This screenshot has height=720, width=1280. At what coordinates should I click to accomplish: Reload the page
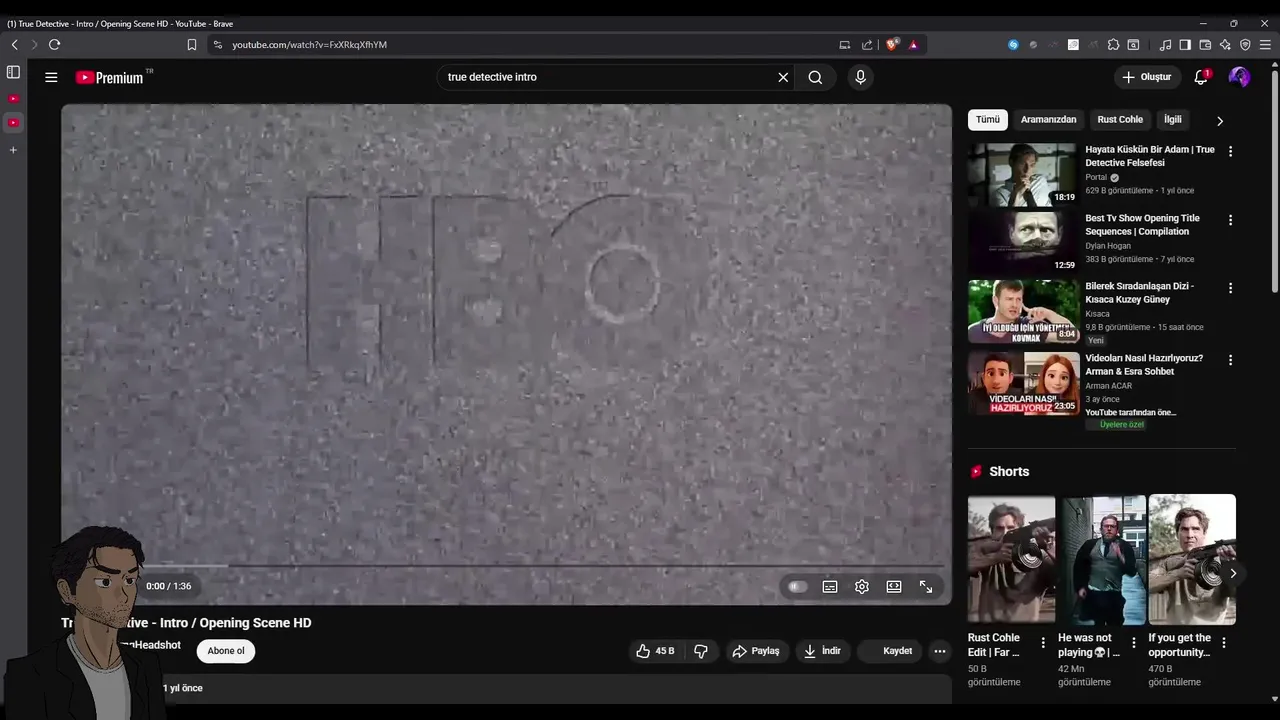tap(54, 45)
